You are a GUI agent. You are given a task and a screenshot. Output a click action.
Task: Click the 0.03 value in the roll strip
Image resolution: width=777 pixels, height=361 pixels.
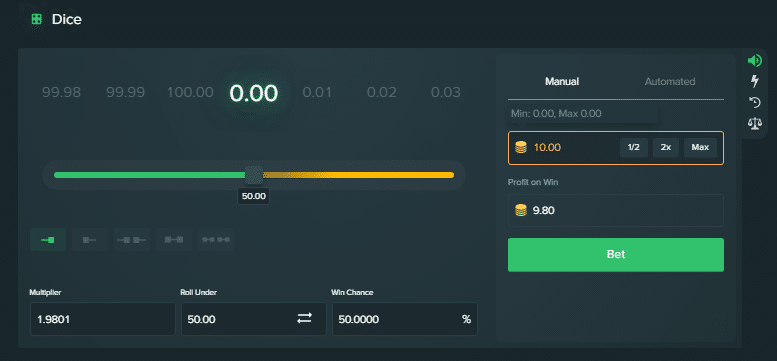(445, 93)
